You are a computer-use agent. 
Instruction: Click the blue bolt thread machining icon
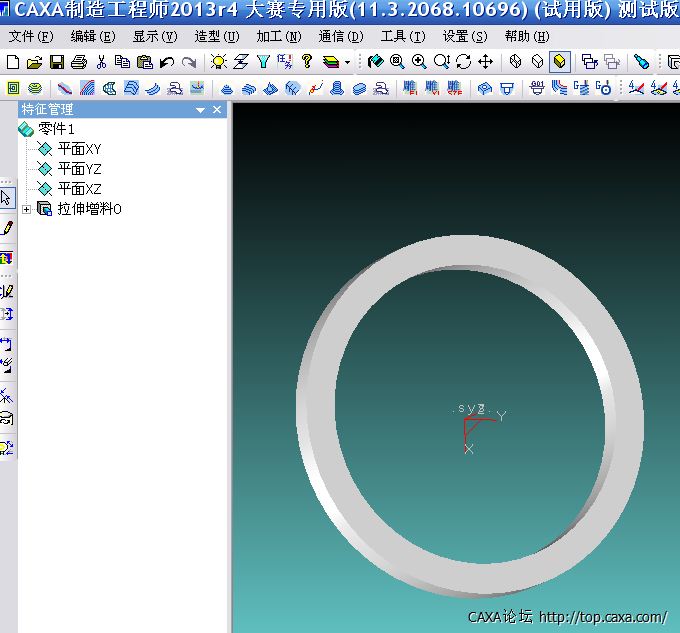click(x=337, y=88)
